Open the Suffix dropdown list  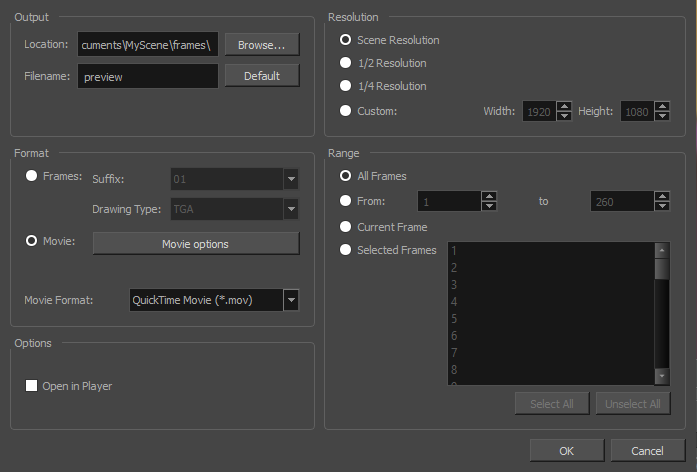tap(291, 180)
